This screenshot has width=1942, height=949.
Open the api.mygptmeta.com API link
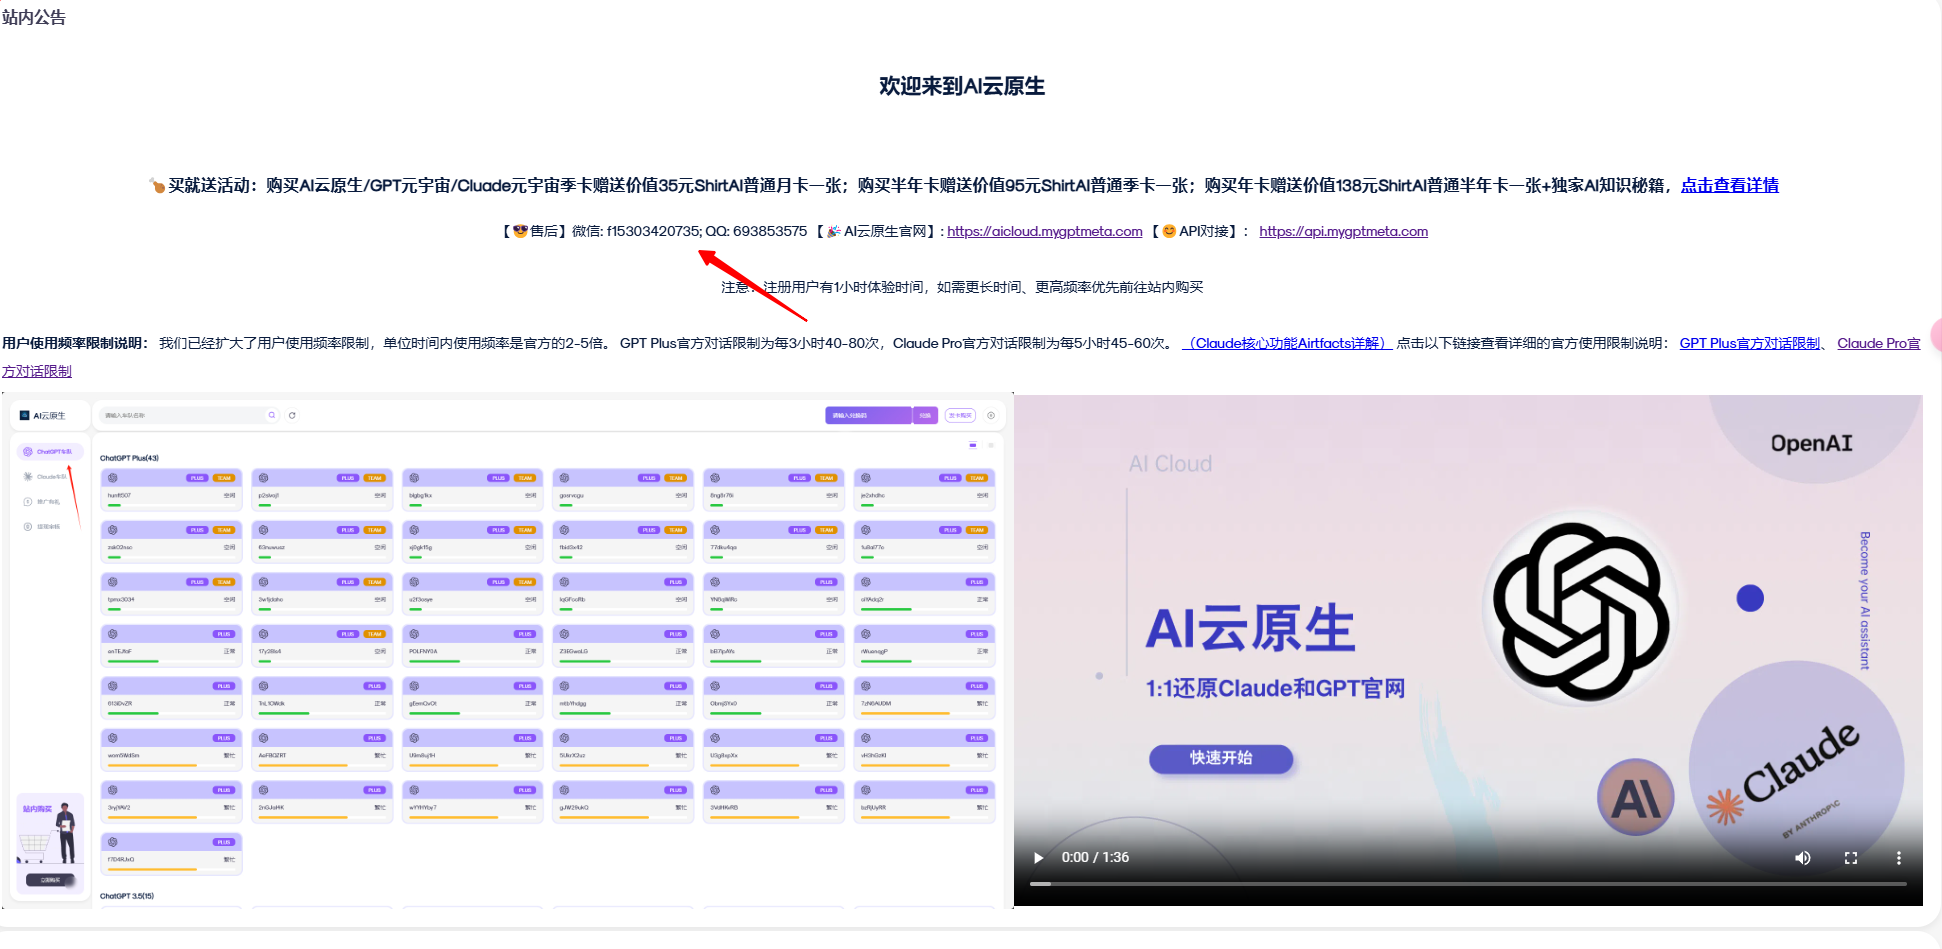coord(1343,231)
